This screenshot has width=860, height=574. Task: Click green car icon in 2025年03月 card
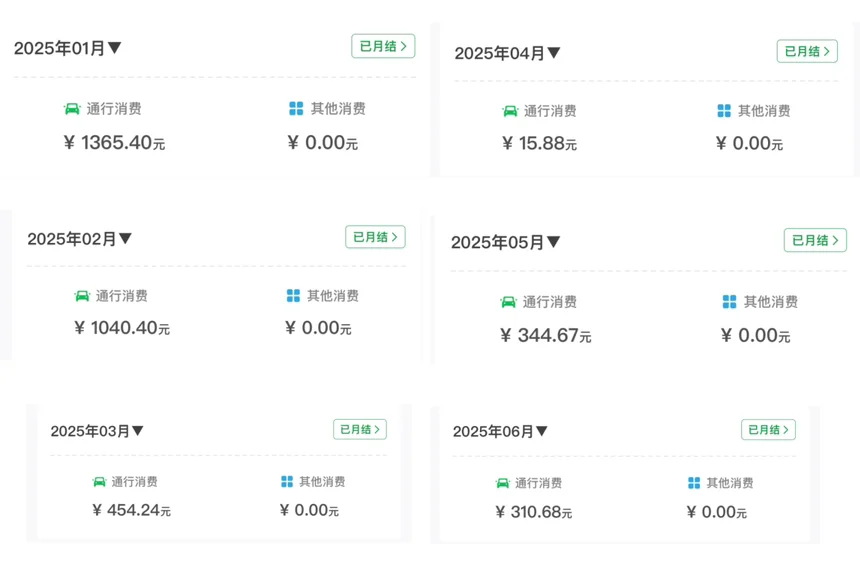tap(99, 482)
